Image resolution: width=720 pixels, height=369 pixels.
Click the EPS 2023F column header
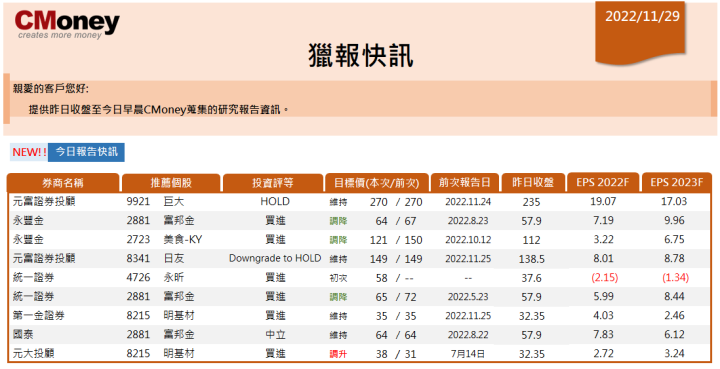click(676, 183)
